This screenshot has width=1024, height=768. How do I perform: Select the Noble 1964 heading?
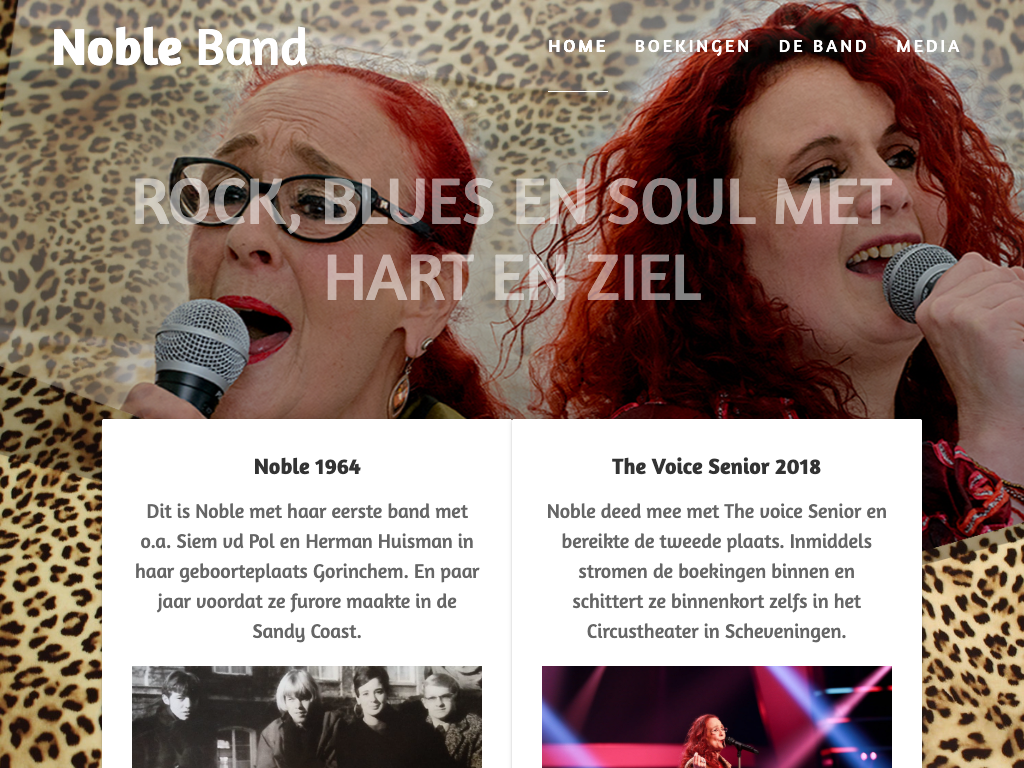[x=307, y=466]
